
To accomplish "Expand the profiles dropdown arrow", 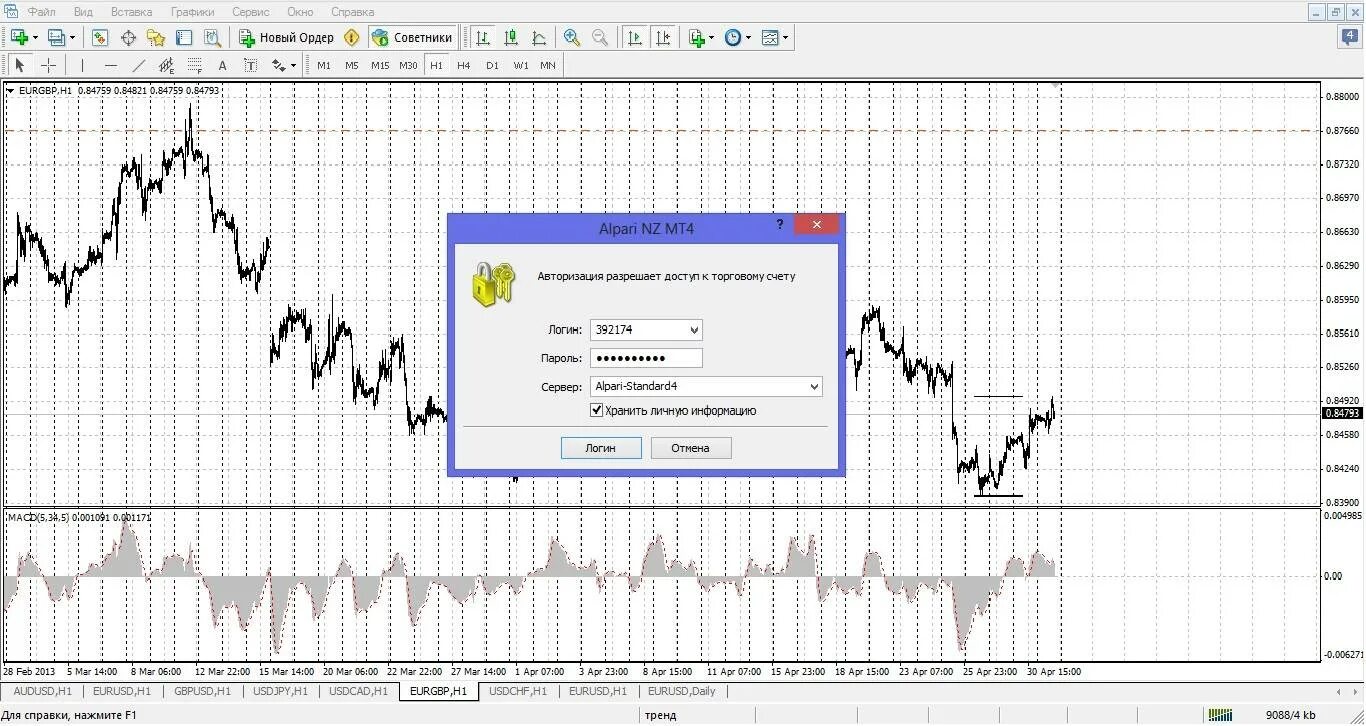I will coord(73,37).
